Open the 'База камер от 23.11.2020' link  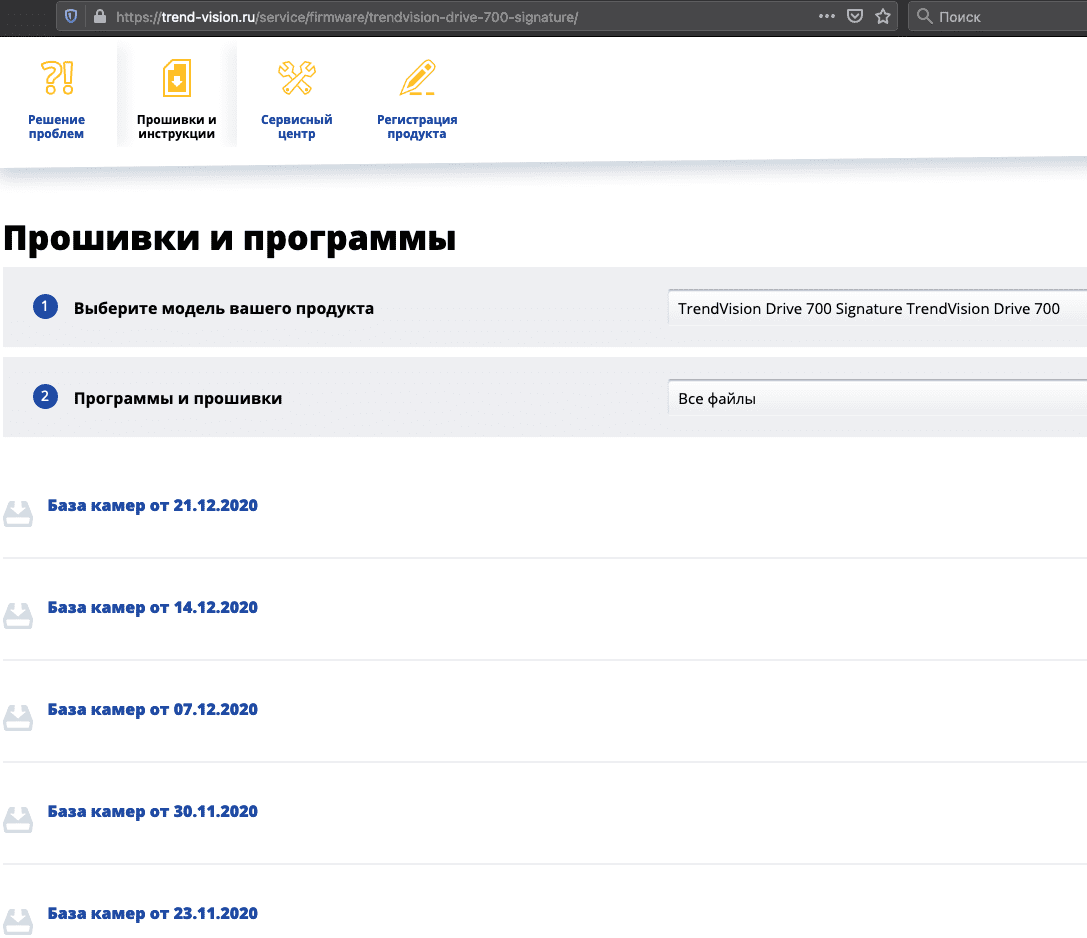click(152, 914)
